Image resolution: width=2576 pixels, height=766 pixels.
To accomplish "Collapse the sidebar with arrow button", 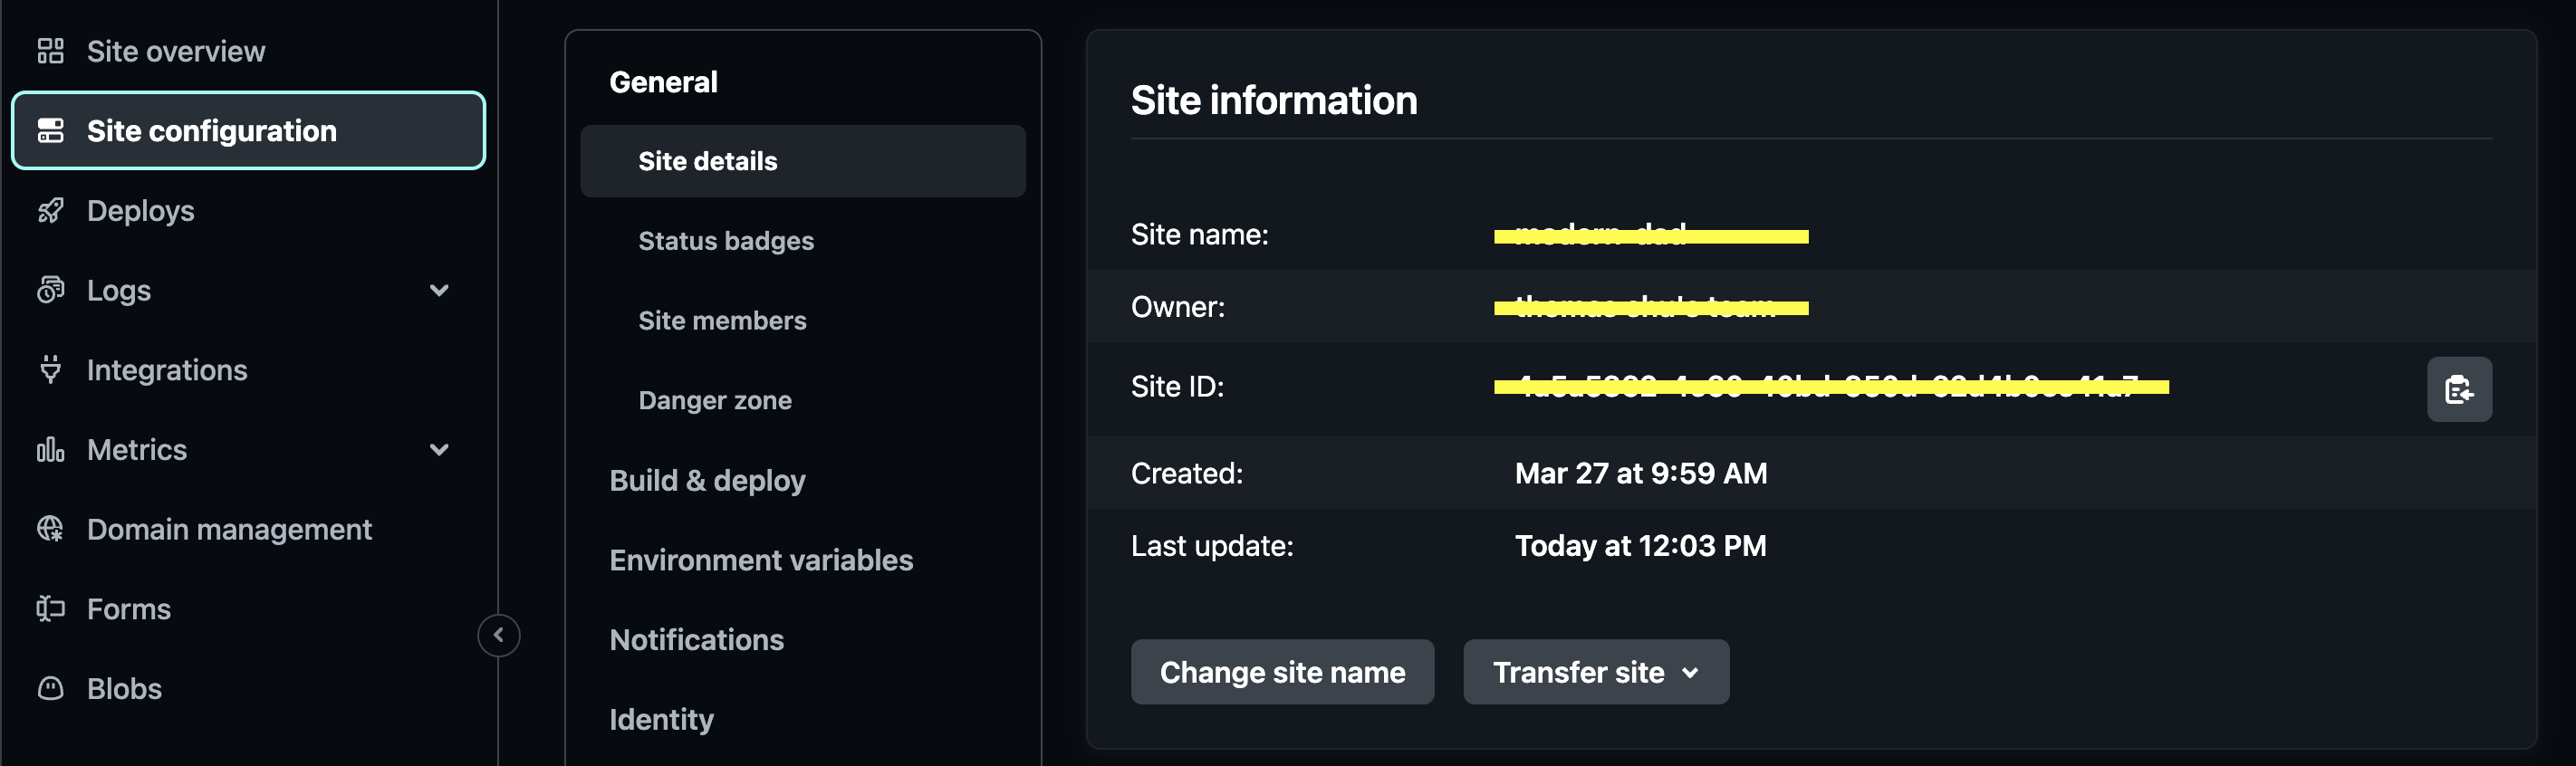I will point(498,635).
